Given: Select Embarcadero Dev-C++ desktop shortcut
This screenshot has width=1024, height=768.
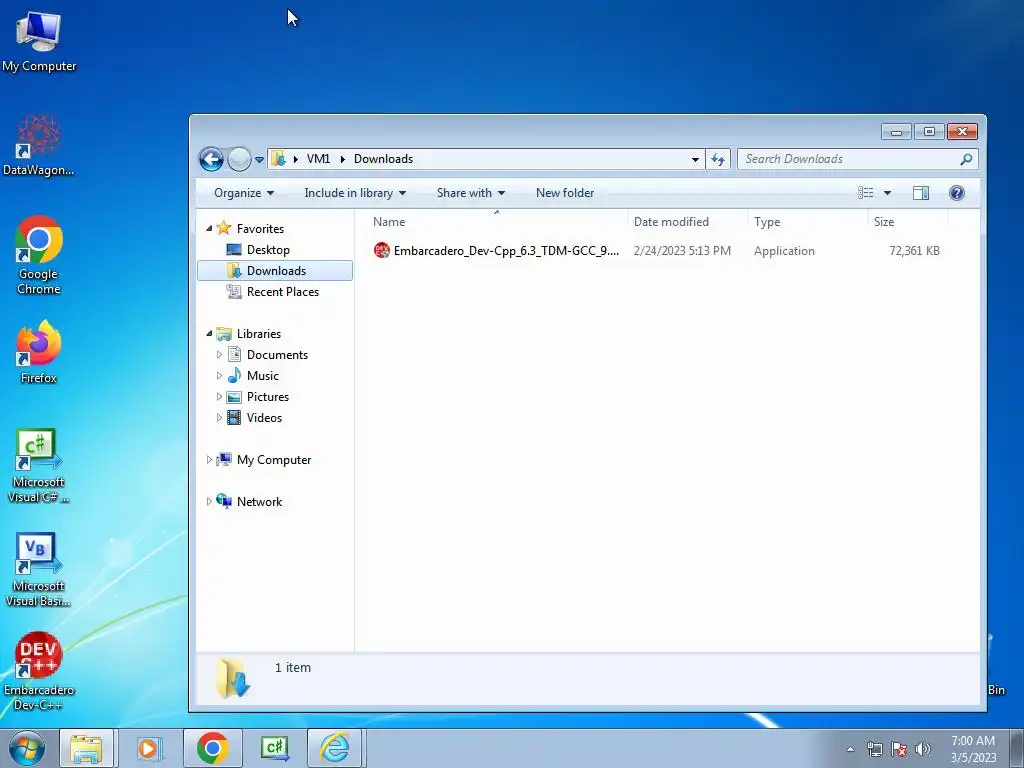Looking at the screenshot, I should (x=39, y=671).
